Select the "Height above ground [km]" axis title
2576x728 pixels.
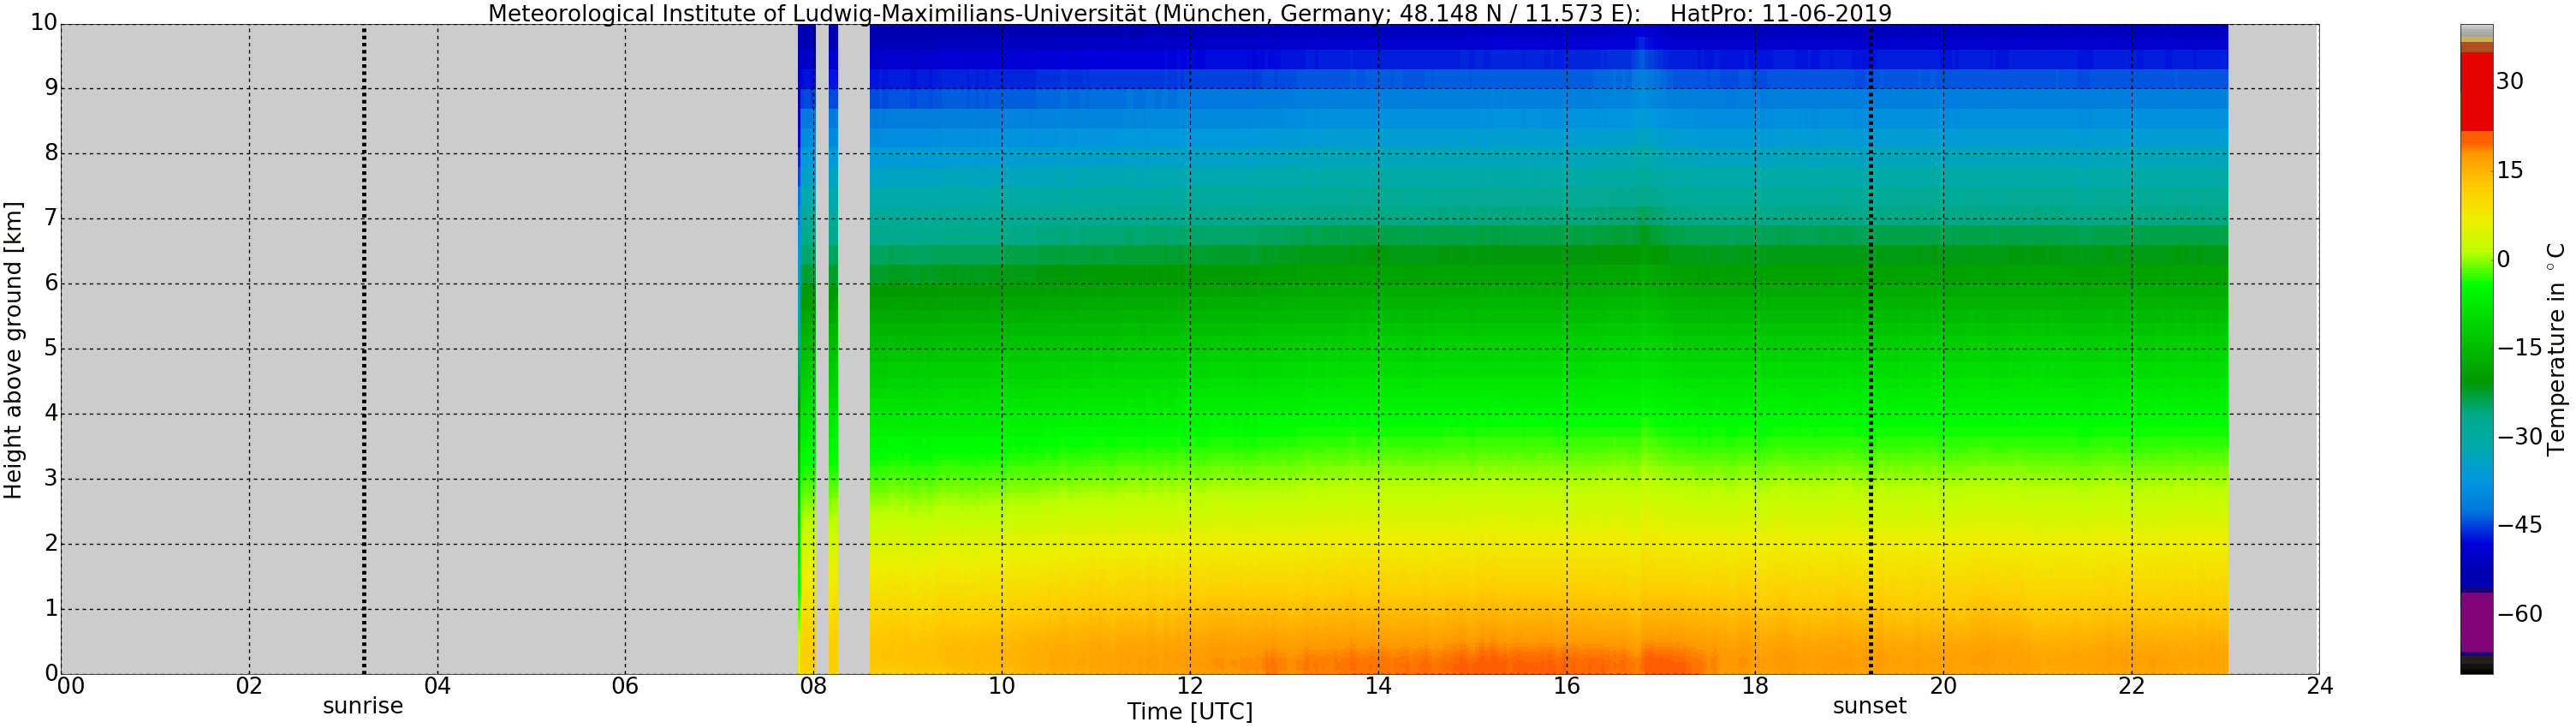[x=13, y=350]
